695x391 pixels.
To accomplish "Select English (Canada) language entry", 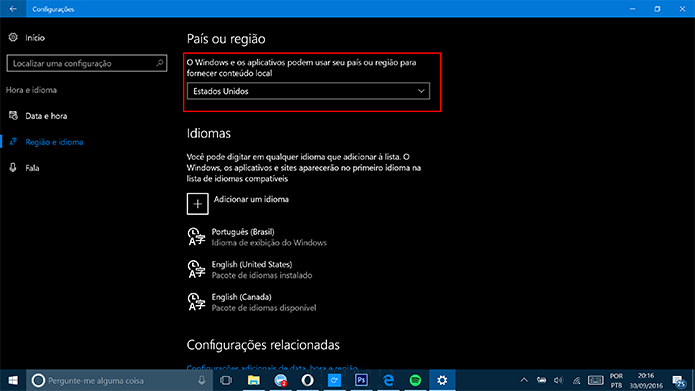I will point(263,302).
